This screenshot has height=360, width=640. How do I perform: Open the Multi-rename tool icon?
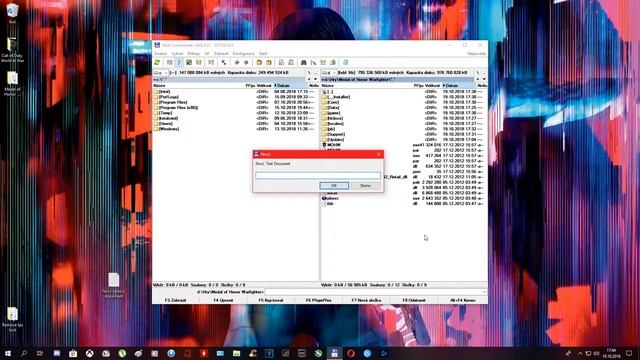coord(313,62)
